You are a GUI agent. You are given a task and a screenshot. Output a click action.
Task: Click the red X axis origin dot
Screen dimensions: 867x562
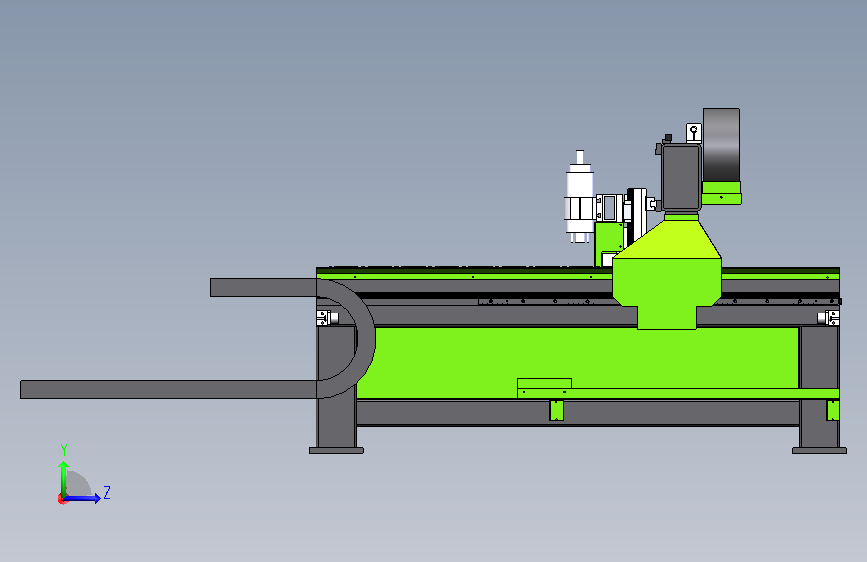click(62, 499)
